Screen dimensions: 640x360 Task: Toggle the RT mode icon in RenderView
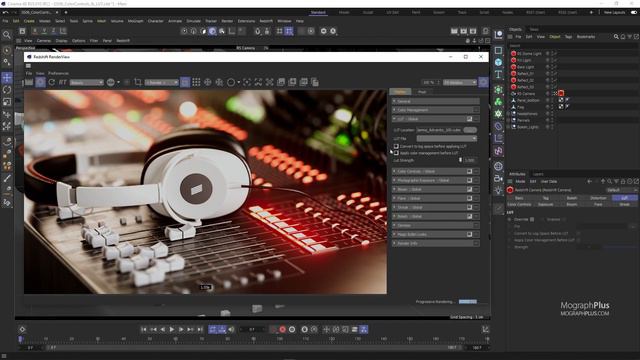click(62, 82)
